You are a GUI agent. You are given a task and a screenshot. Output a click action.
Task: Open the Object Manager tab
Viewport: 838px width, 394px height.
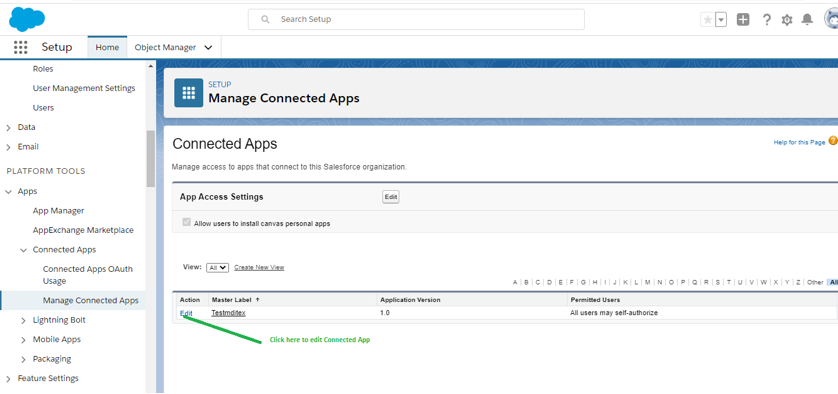point(165,47)
